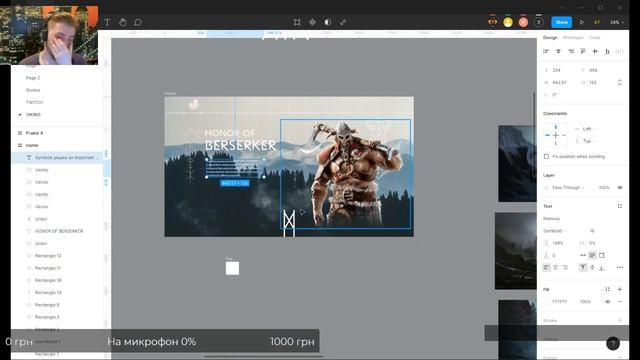Toggle constrain proportions lock
The width and height of the screenshot is (640, 360).
point(620,82)
